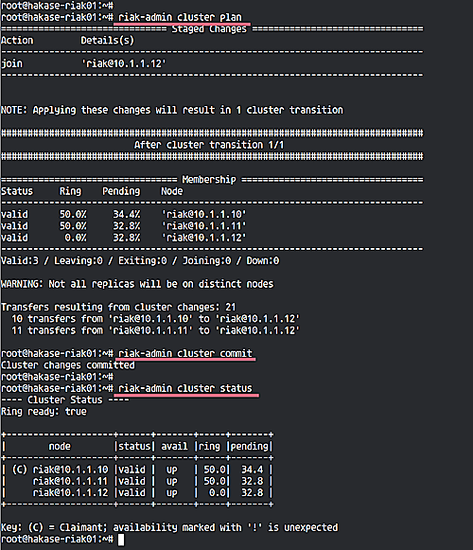Viewport: 473px width, 550px height.
Task: Click the 'Staged Changes' header text
Action: (209, 29)
